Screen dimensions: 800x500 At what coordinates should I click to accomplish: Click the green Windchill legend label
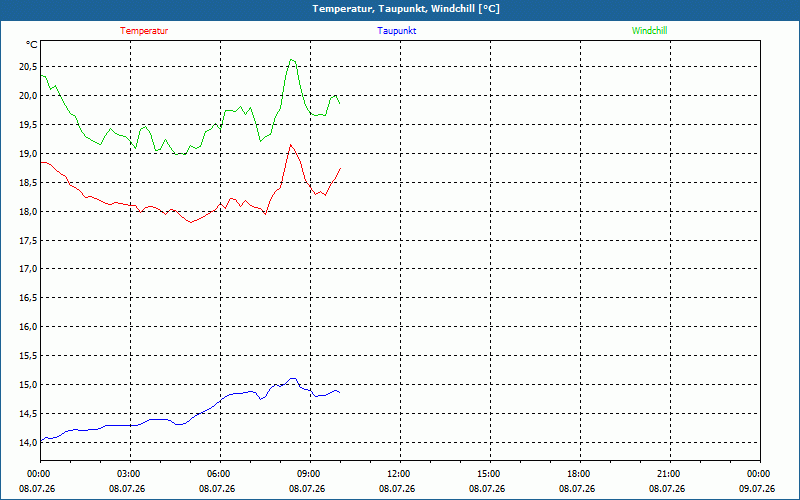(x=649, y=31)
